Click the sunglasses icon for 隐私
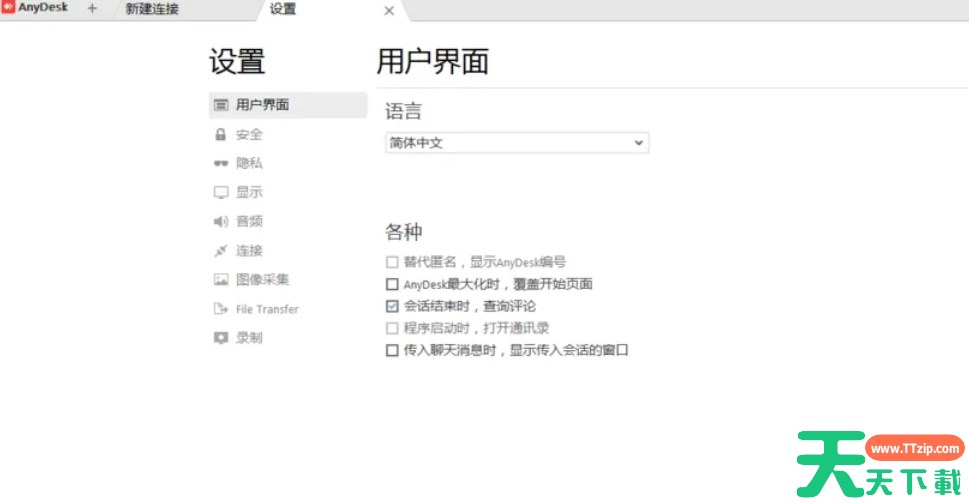This screenshot has height=504, width=969. tap(221, 163)
